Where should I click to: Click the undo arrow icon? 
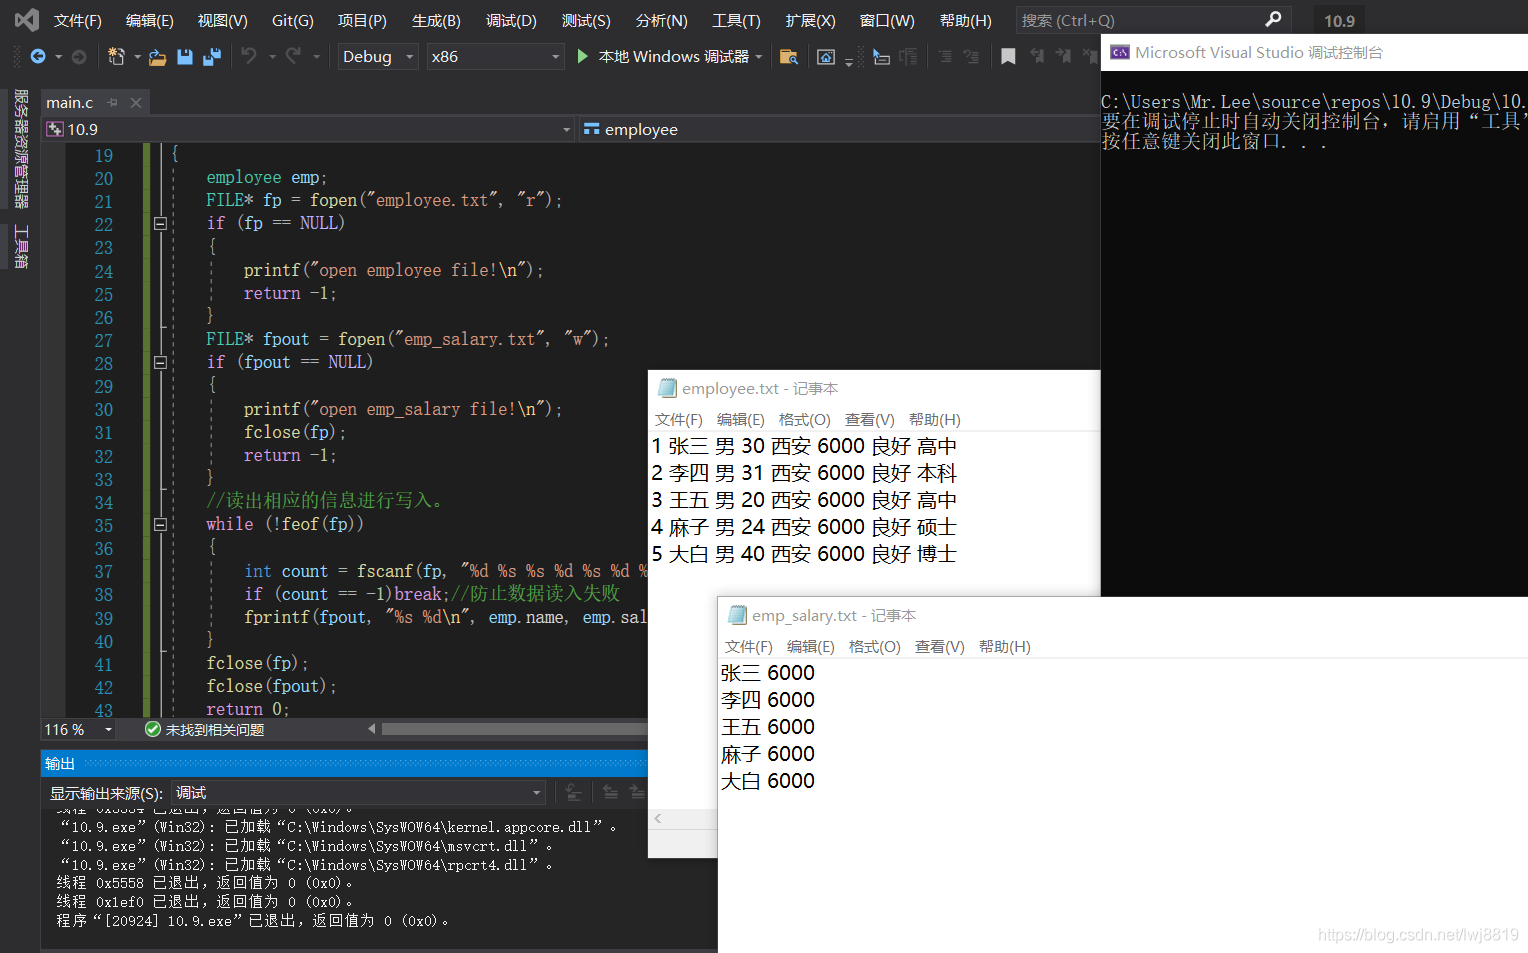pos(249,56)
